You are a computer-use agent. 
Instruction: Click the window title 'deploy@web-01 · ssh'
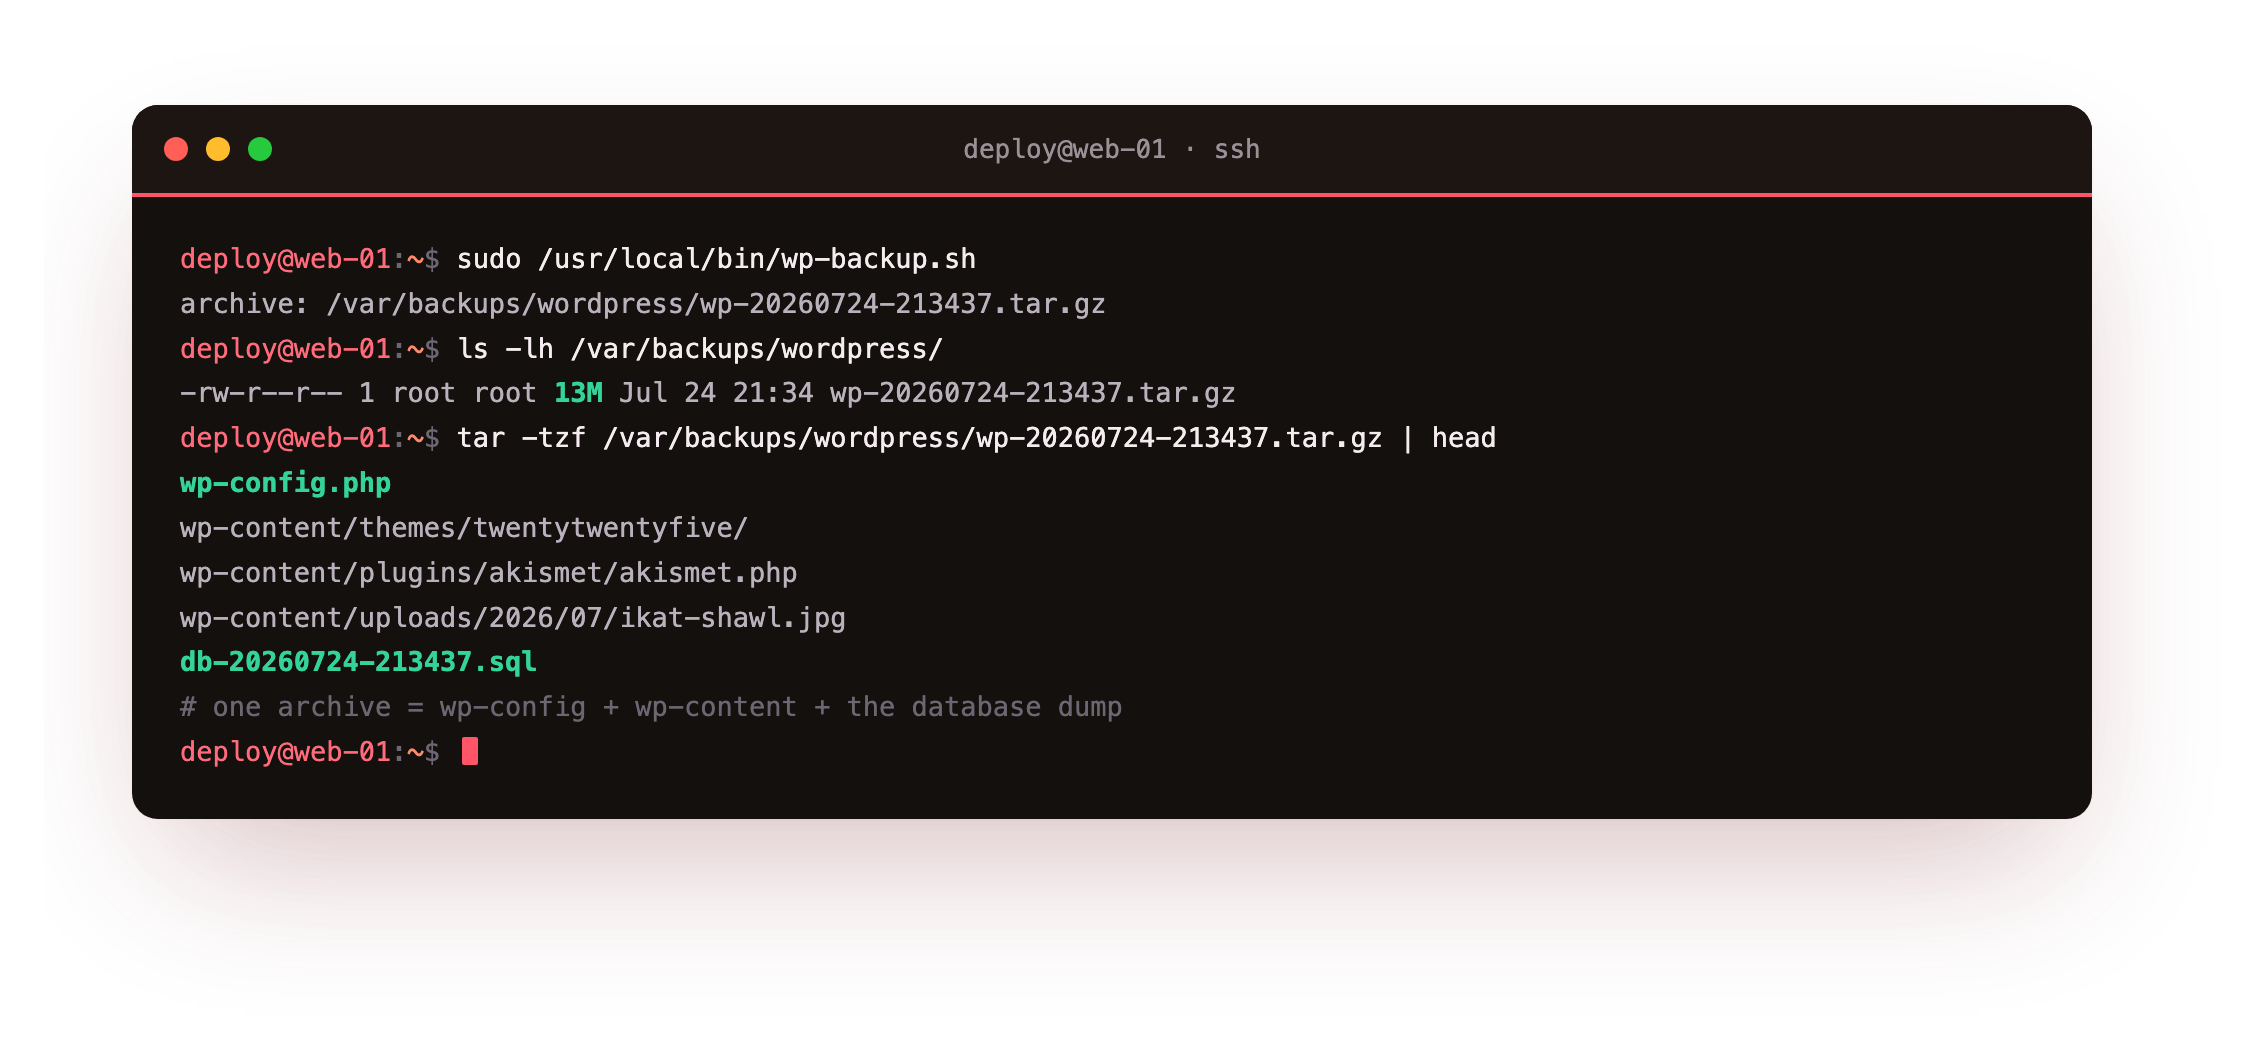(1111, 149)
